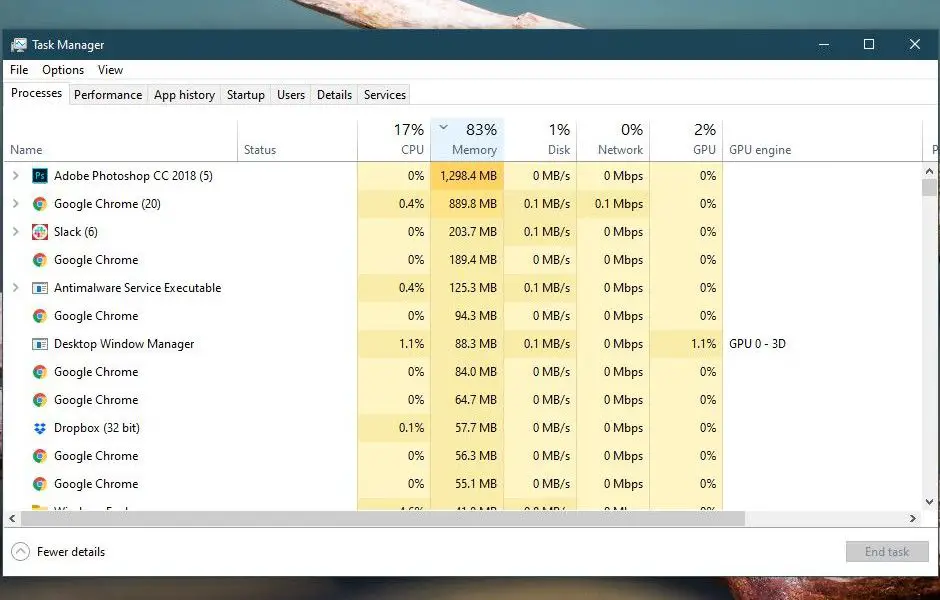
Task: Expand the Google Chrome (20) group
Action: tap(16, 204)
